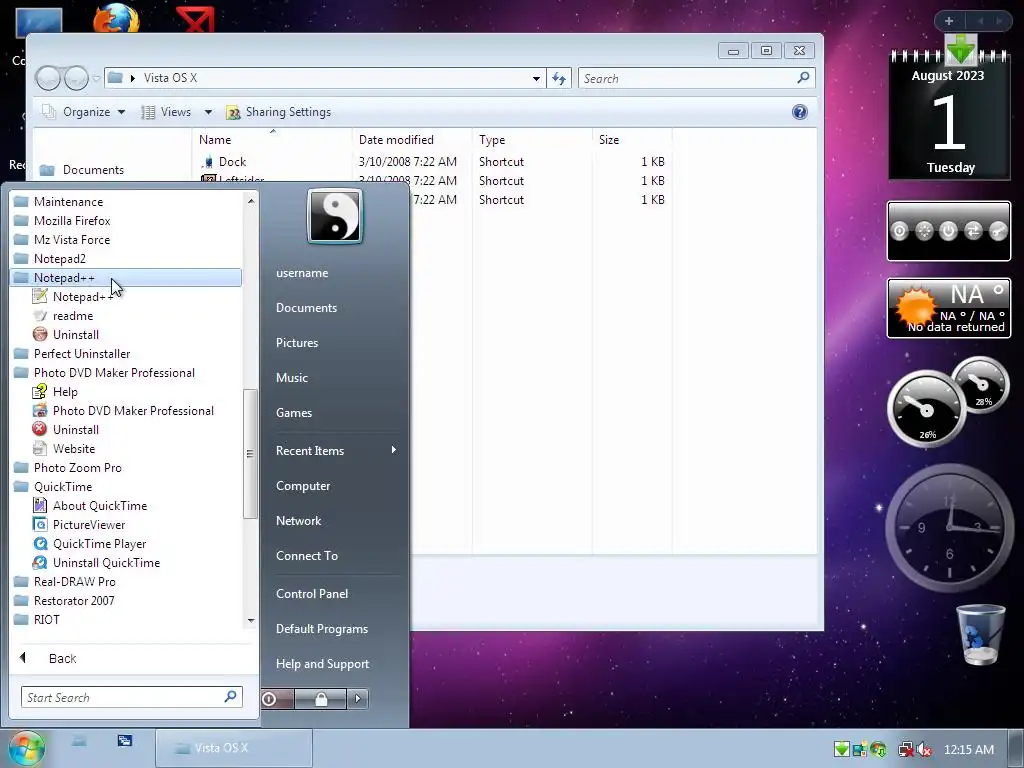Open the Recycle Bin on desktop

tap(980, 634)
